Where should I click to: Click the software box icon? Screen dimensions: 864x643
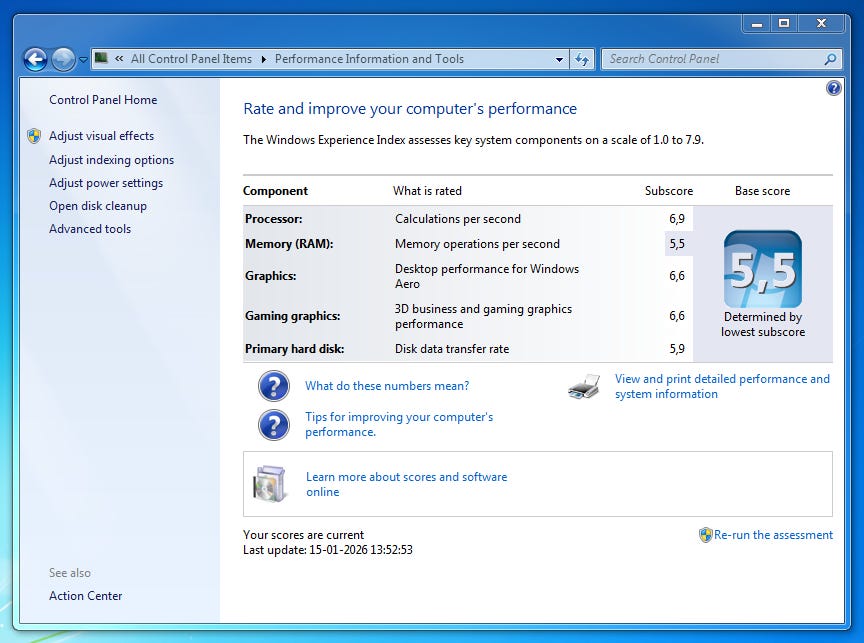click(x=270, y=484)
